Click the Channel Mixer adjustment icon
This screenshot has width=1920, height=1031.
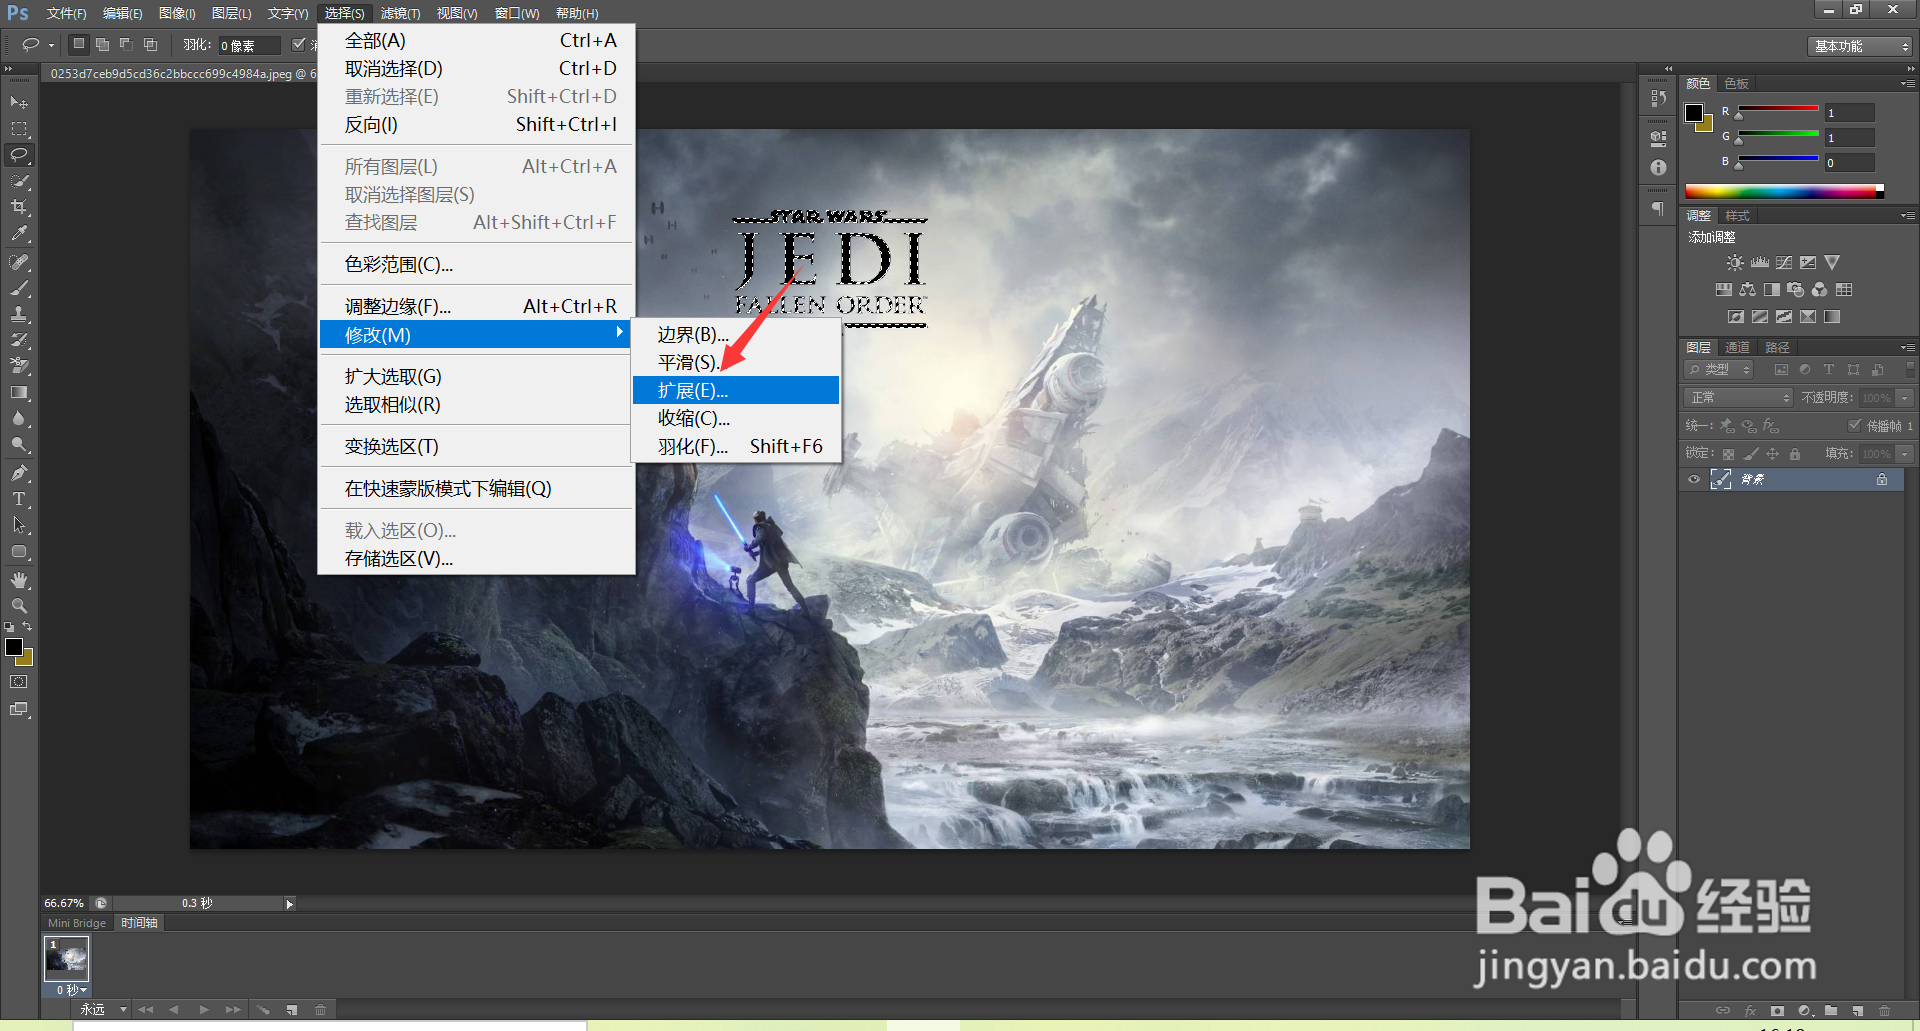pyautogui.click(x=1820, y=290)
